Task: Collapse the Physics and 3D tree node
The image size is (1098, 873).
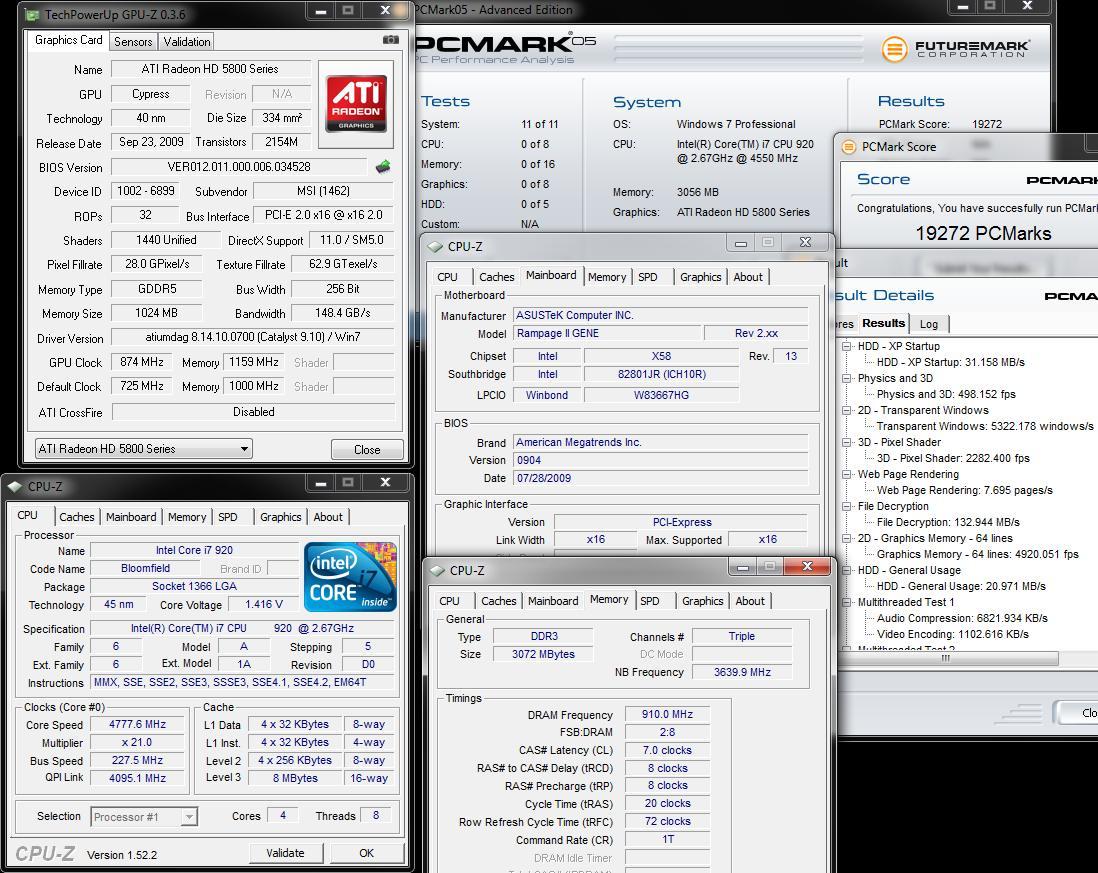Action: point(847,378)
